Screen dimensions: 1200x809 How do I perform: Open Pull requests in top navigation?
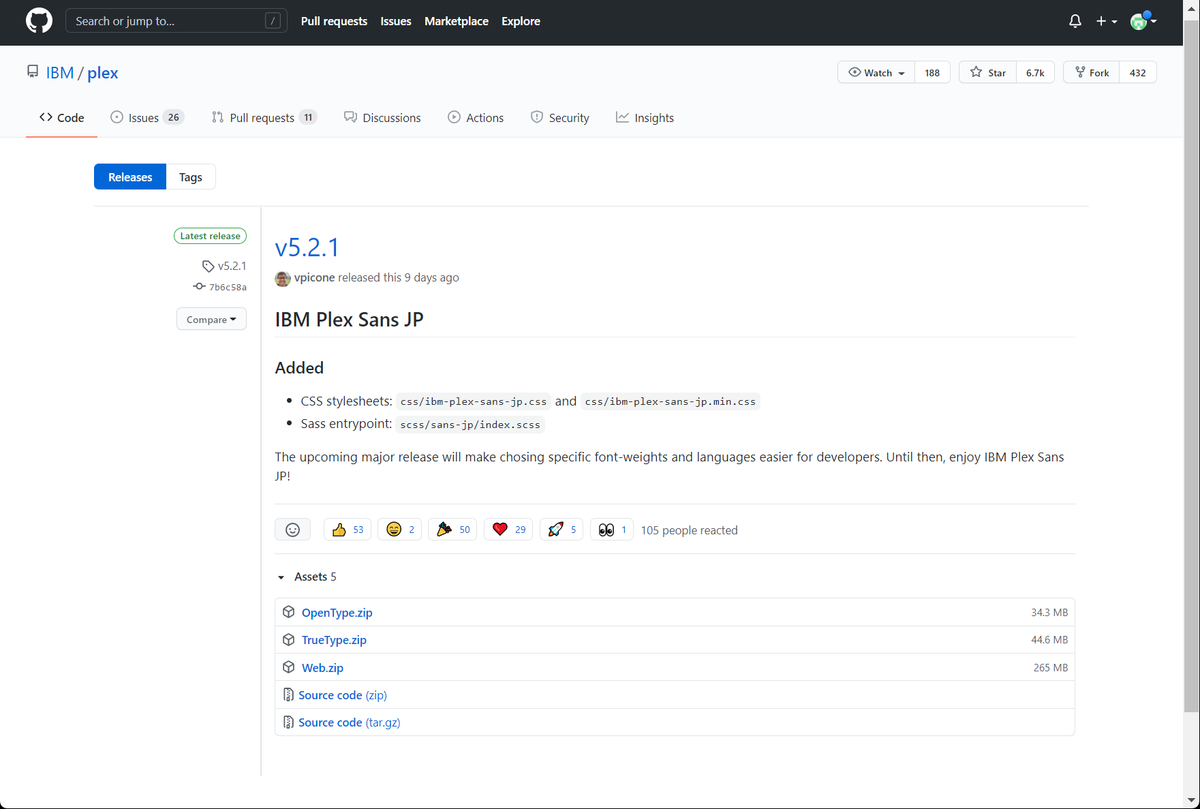(x=334, y=21)
